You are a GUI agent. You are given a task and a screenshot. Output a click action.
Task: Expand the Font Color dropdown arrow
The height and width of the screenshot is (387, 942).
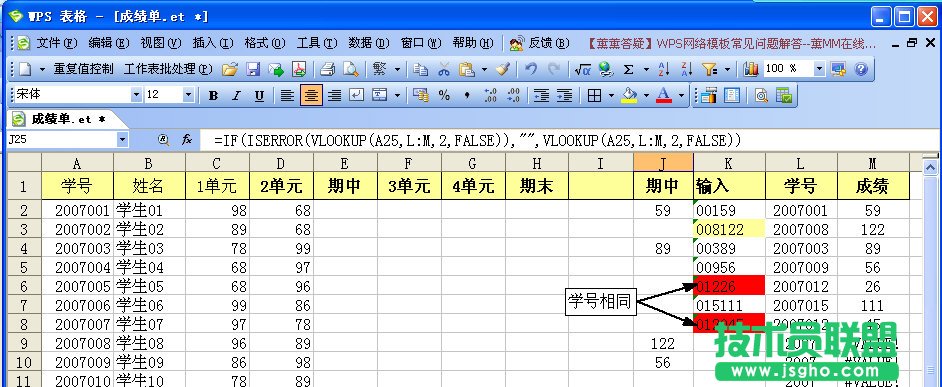point(681,95)
